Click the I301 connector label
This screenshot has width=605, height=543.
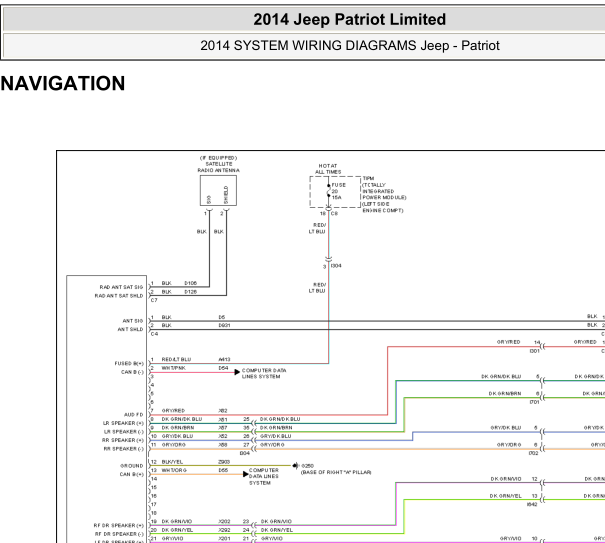click(534, 351)
